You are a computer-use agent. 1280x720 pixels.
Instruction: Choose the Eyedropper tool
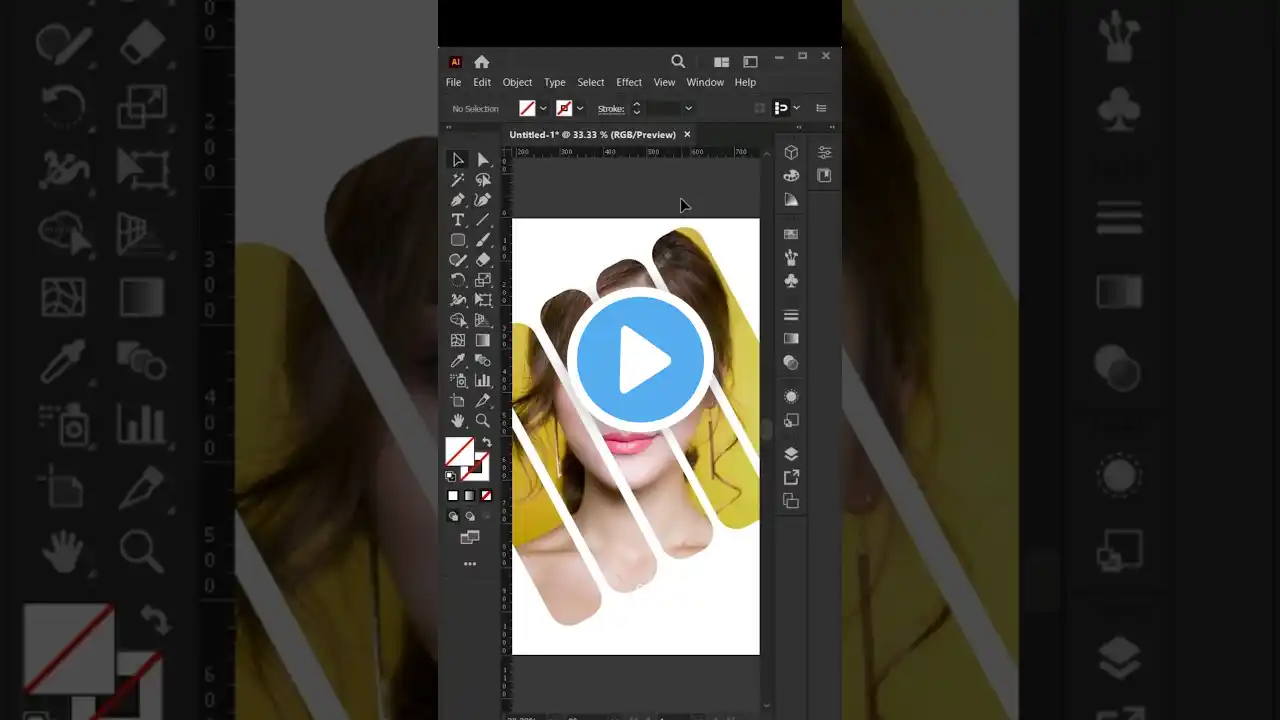point(457,360)
